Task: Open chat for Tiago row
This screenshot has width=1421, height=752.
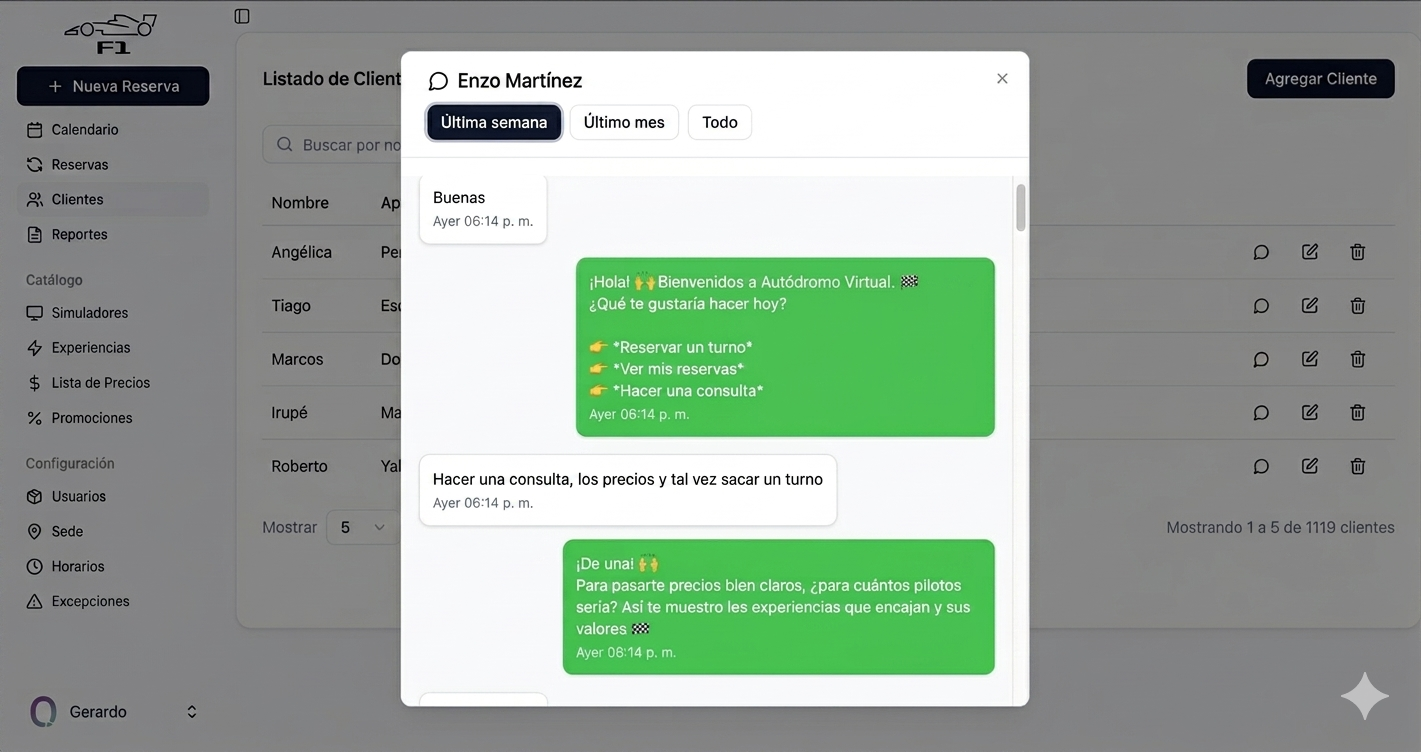Action: click(1261, 305)
